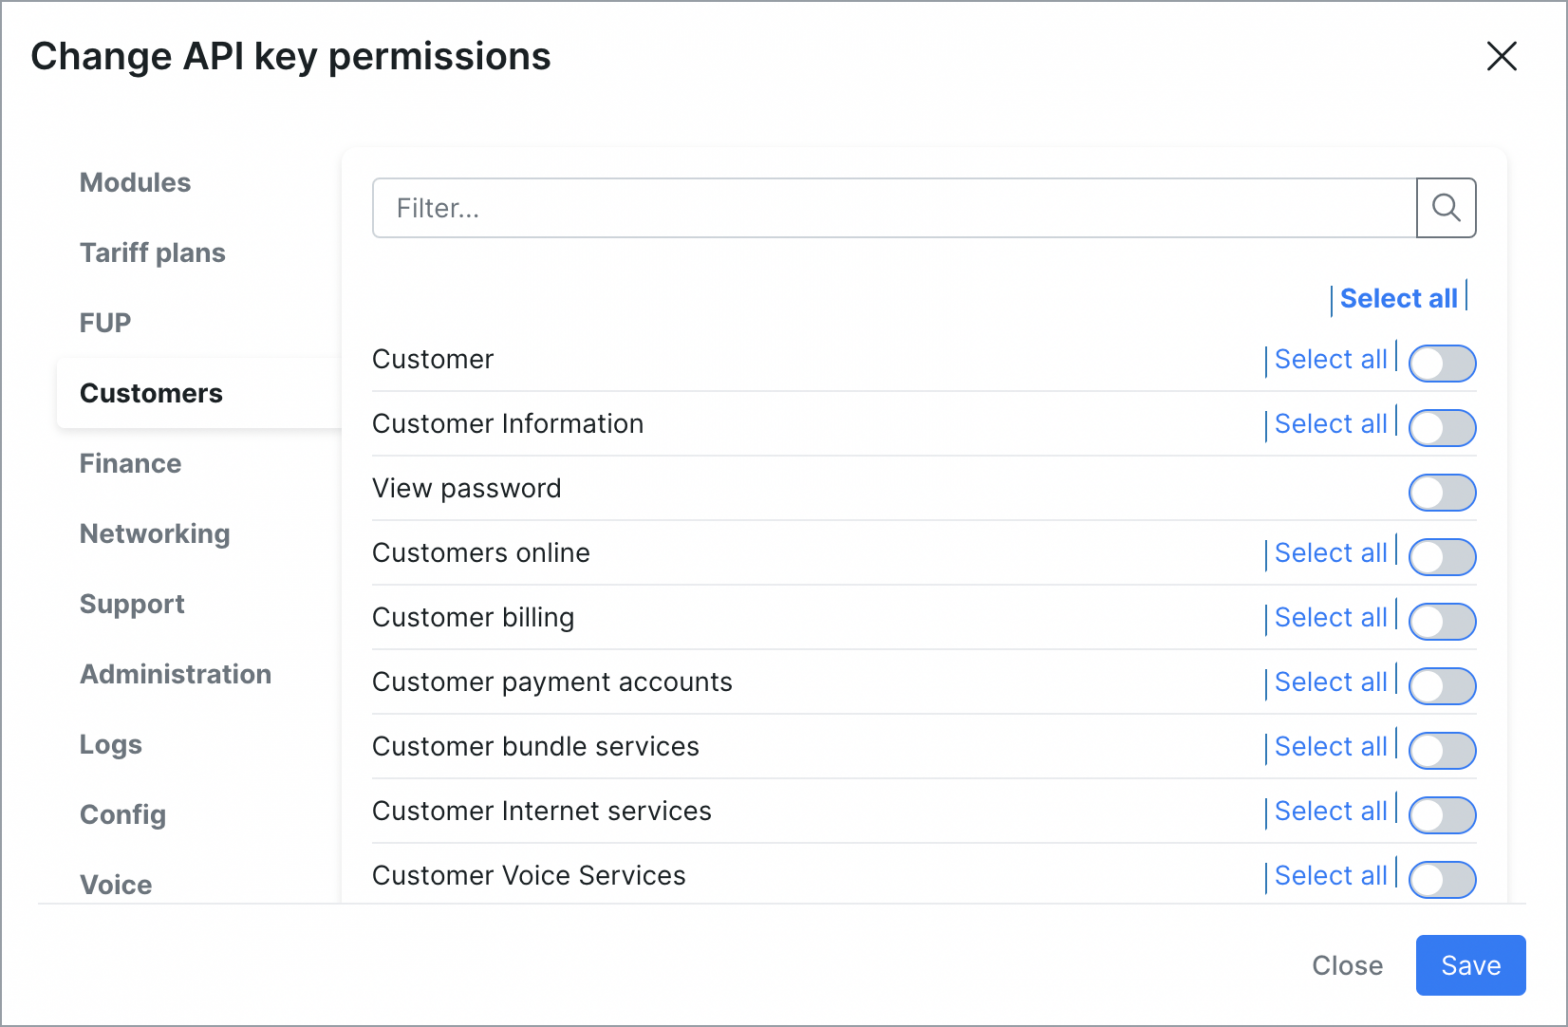
Task: Enable the Customer Internet services toggle
Action: pos(1442,815)
